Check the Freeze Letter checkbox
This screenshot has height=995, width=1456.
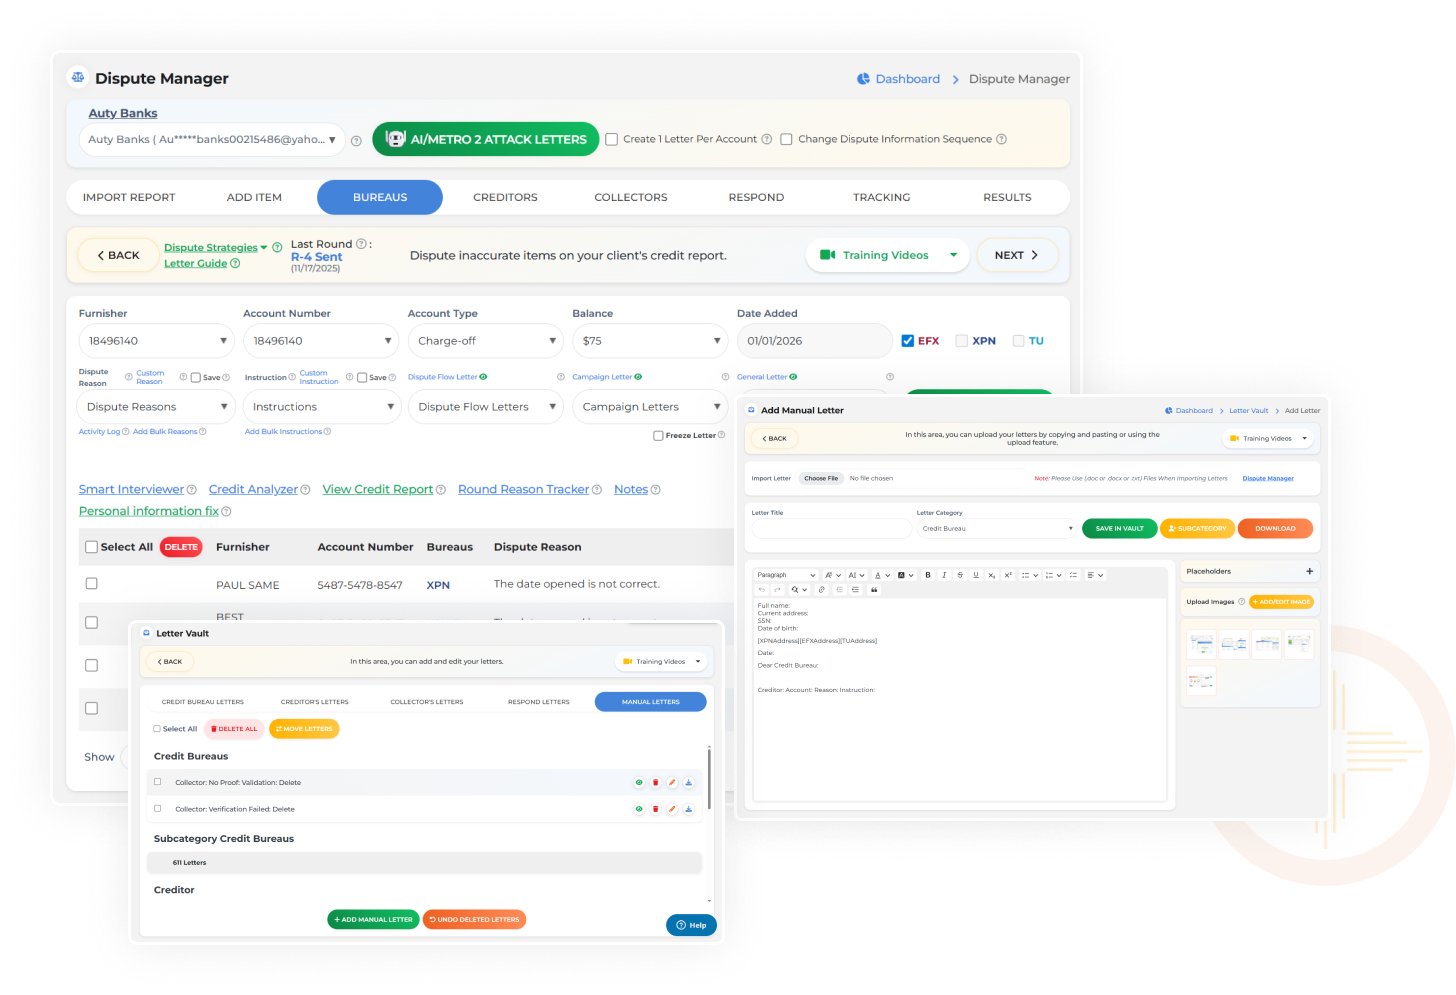[658, 436]
